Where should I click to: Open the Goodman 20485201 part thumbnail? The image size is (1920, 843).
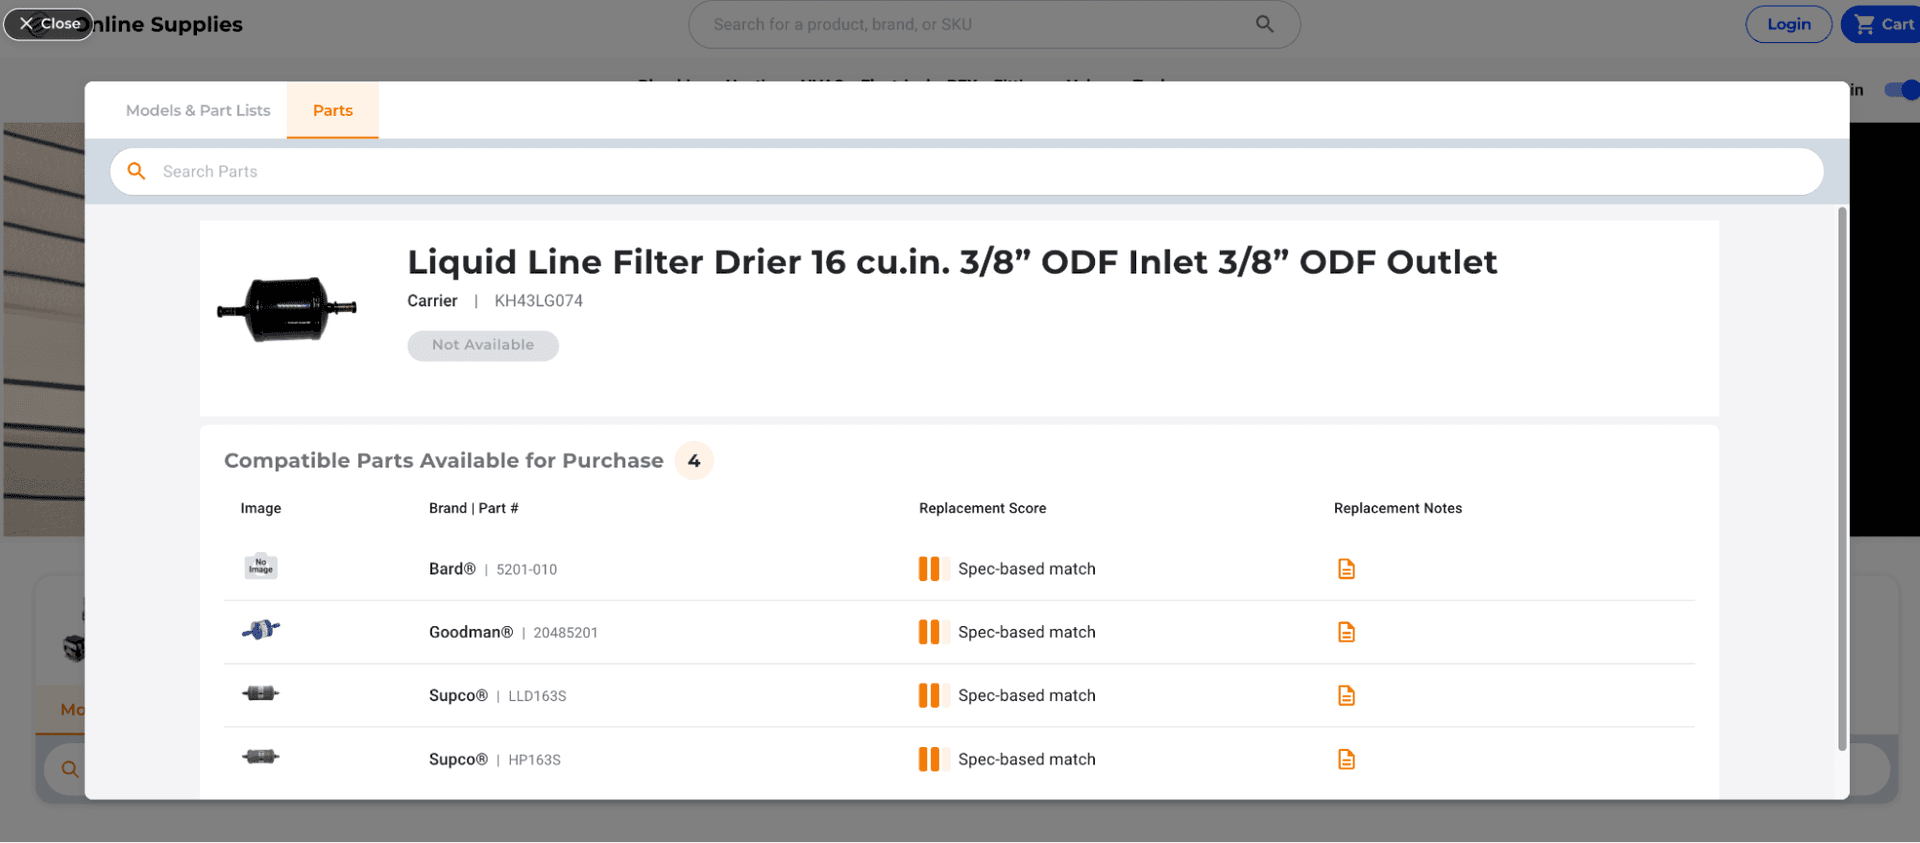click(x=261, y=630)
